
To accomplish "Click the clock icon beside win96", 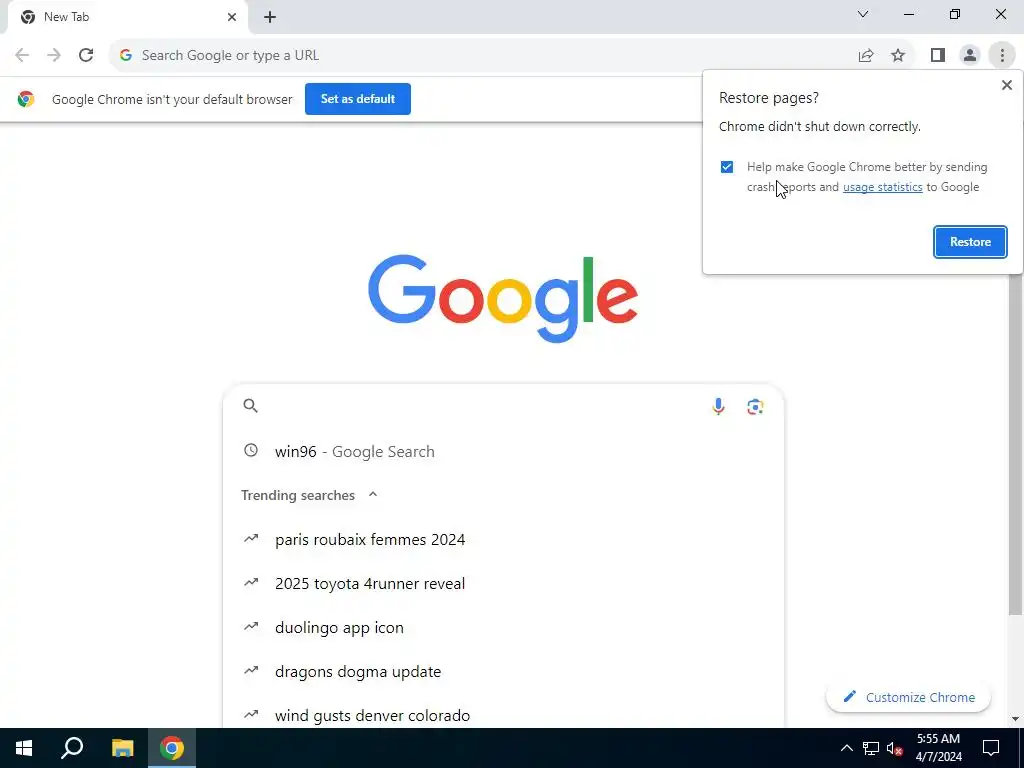I will [x=251, y=451].
